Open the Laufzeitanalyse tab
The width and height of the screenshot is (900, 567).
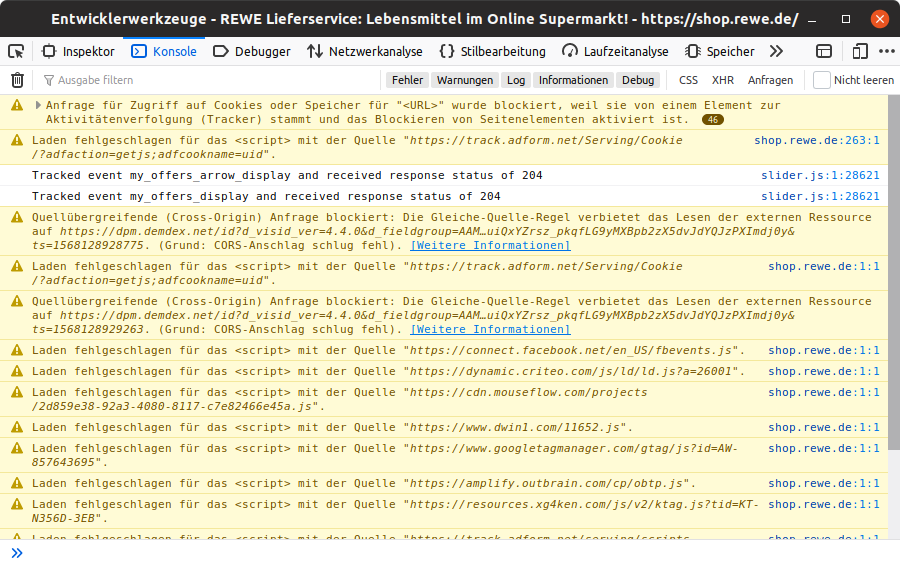pos(615,52)
